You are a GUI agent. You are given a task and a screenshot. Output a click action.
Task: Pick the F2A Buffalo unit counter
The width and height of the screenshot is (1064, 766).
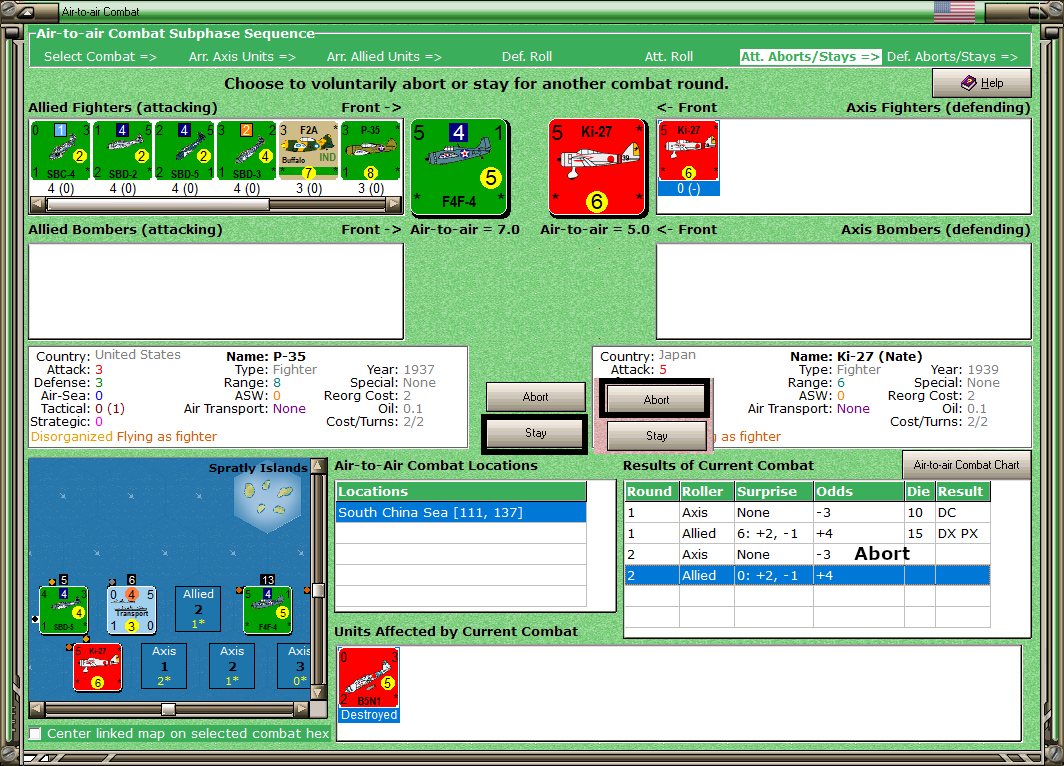coord(308,151)
